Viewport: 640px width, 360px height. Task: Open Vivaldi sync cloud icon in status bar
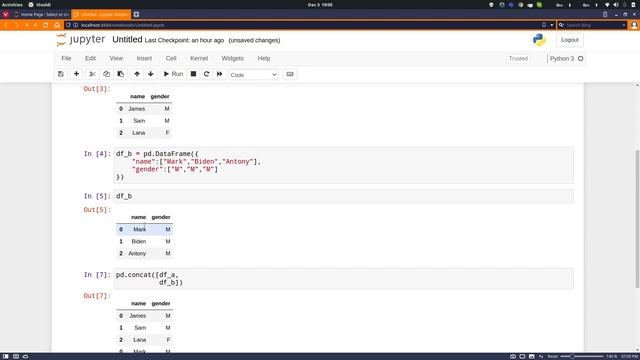pyautogui.click(x=25, y=356)
